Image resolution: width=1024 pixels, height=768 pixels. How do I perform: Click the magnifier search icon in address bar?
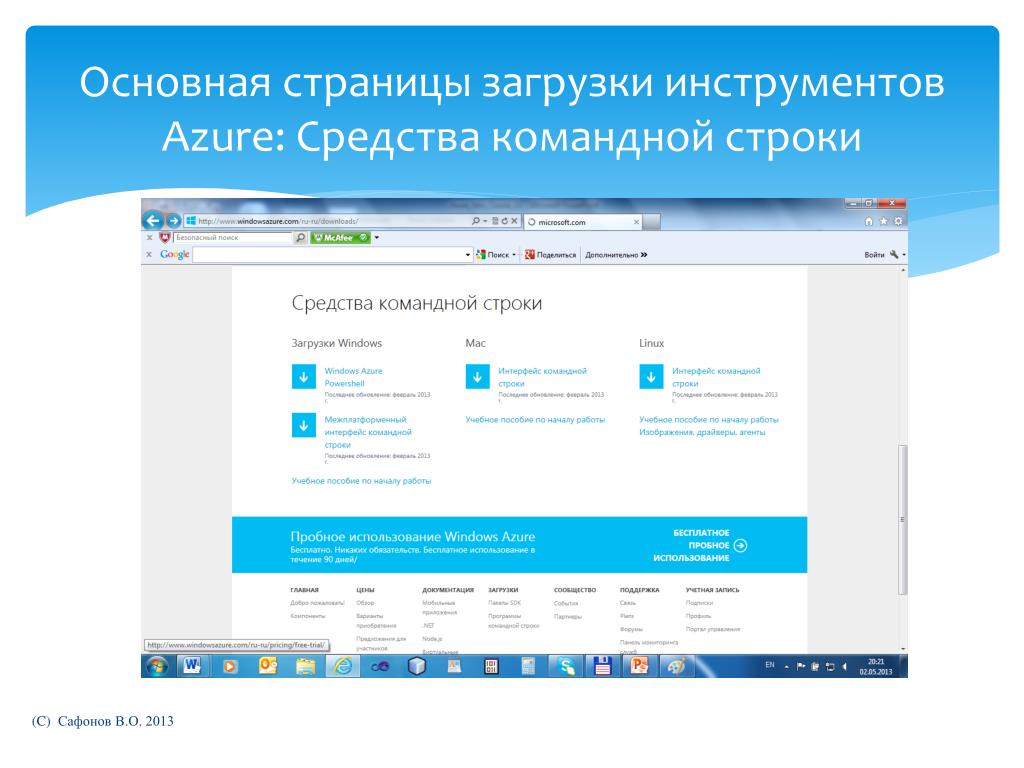point(476,221)
